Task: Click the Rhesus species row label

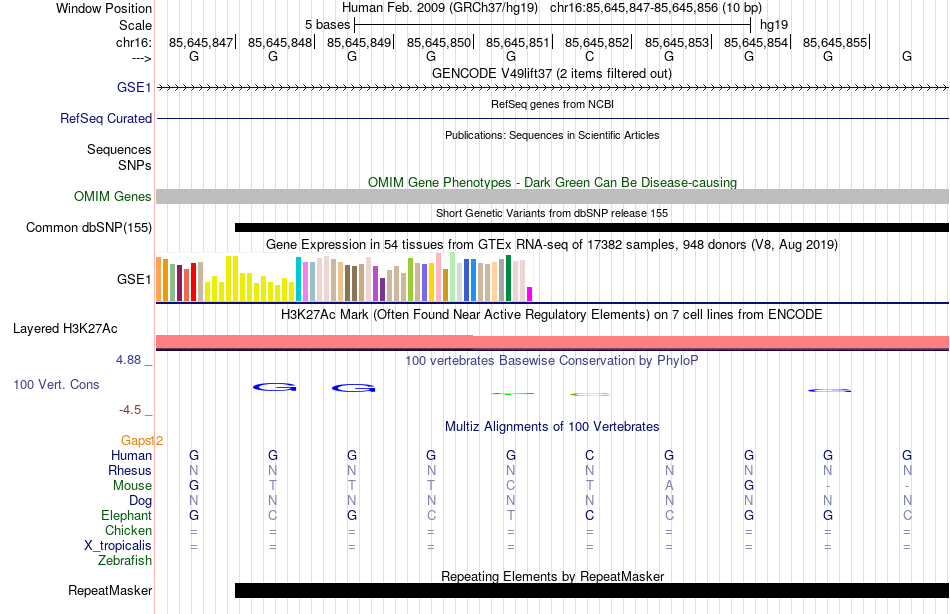Action: point(130,471)
